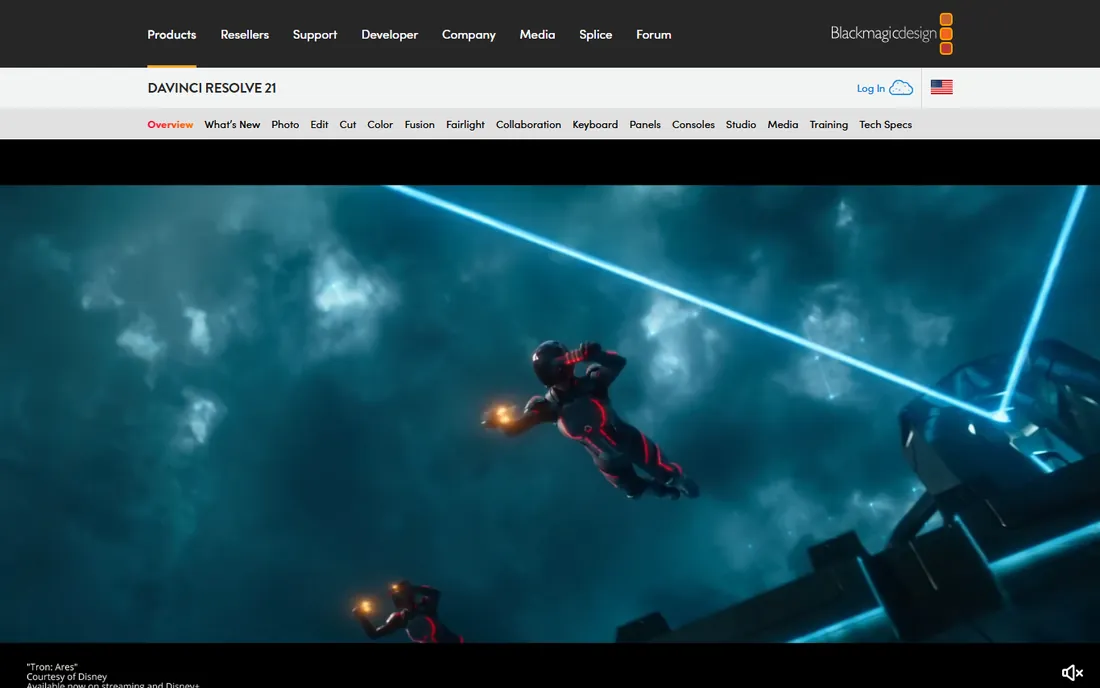This screenshot has height=688, width=1100.
Task: Switch to the Studio tab
Action: point(741,124)
